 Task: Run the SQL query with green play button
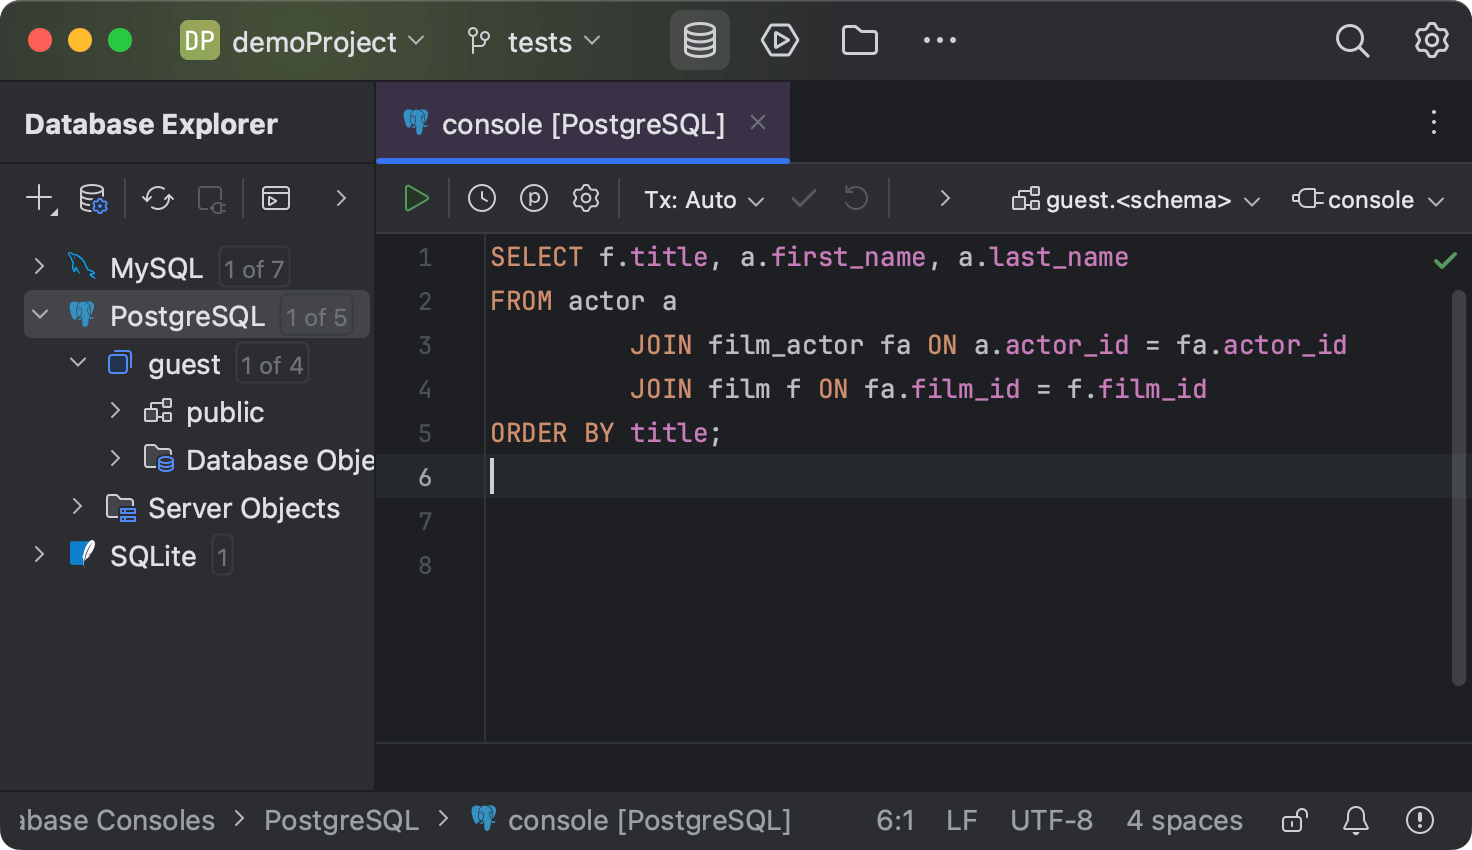(415, 198)
